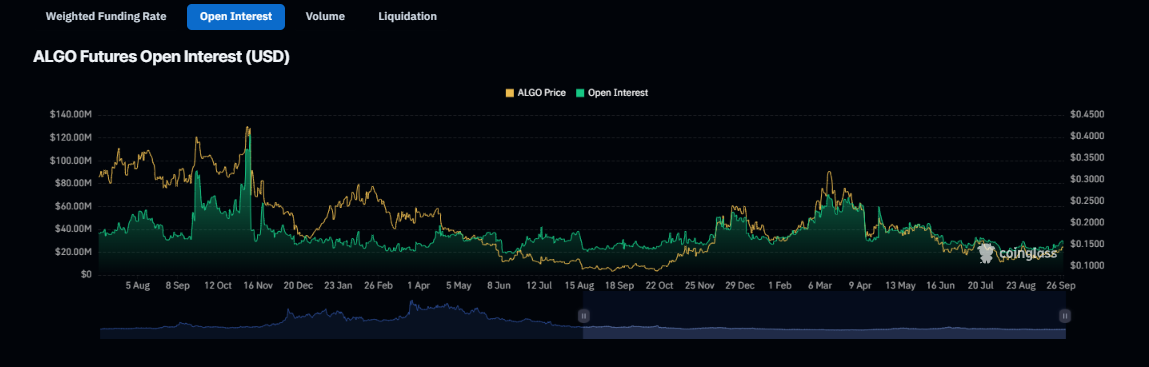1149x367 pixels.
Task: Click the yellow ALGO Price legend swatch
Action: (x=510, y=93)
